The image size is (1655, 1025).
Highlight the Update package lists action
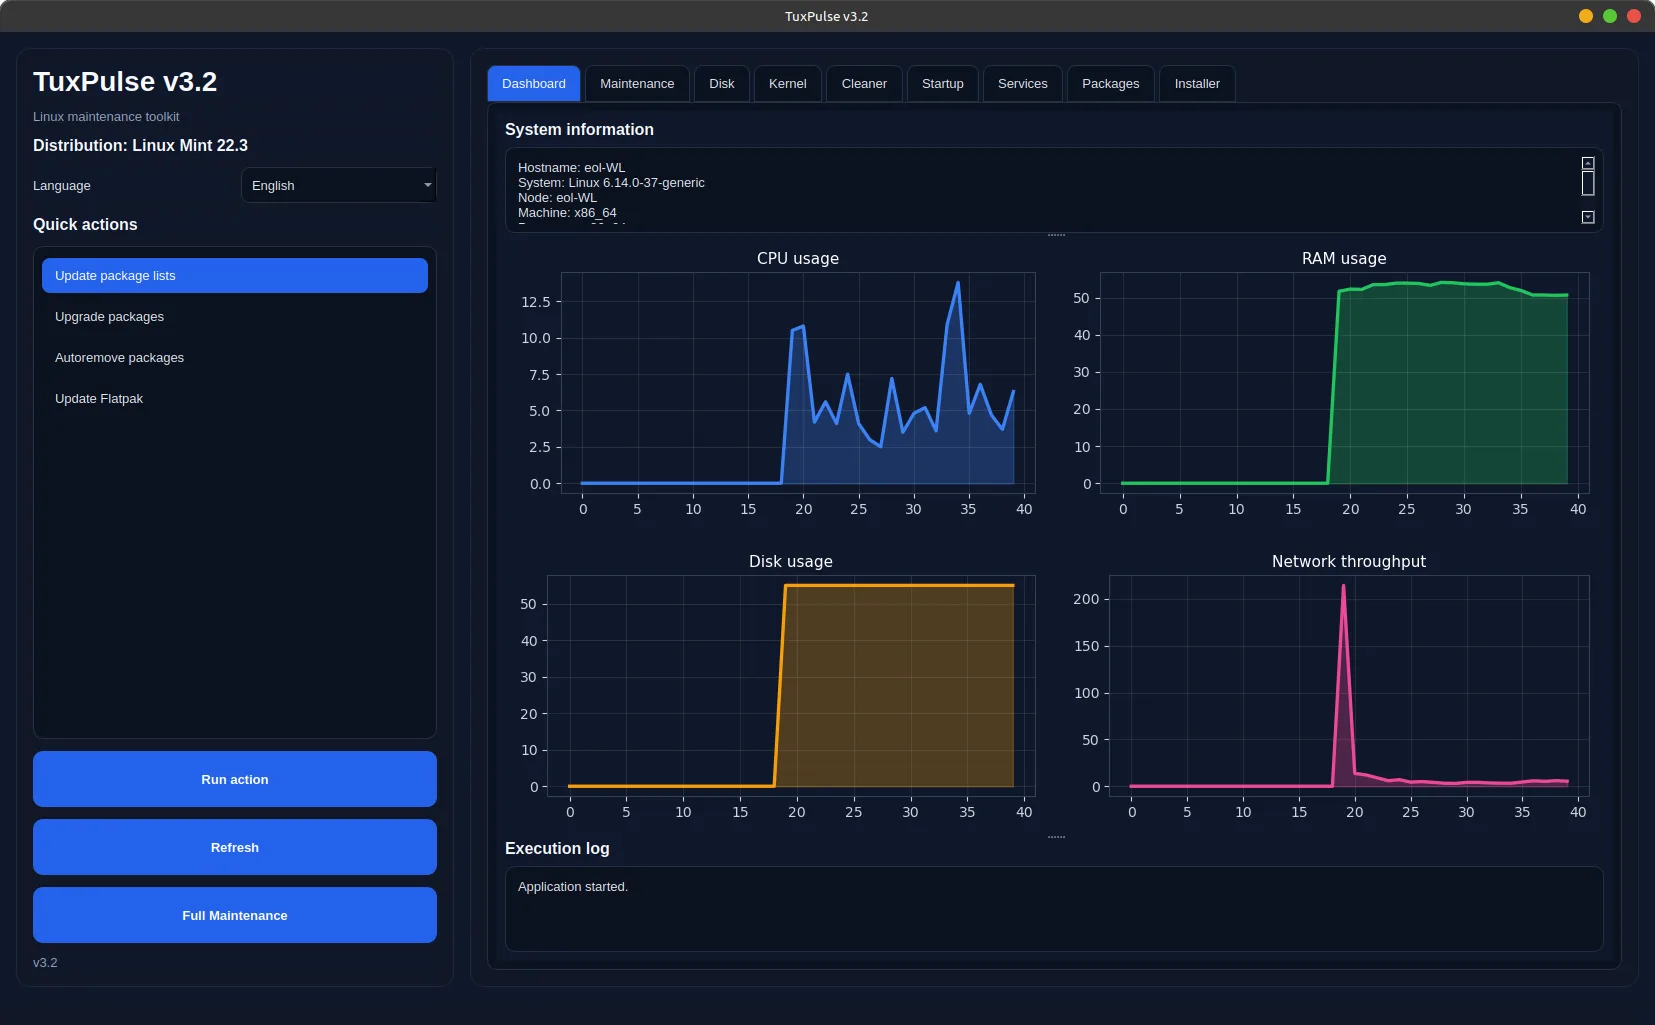(x=234, y=275)
